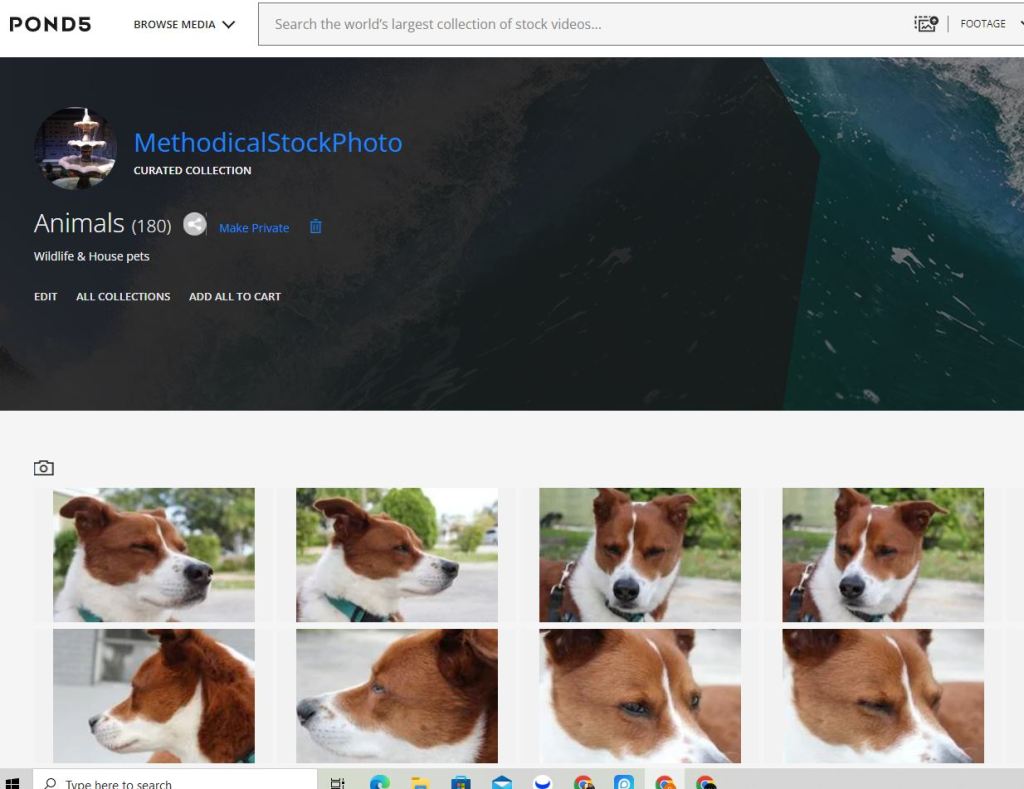The height and width of the screenshot is (789, 1024).
Task: Click the Edit collection option
Action: [x=46, y=297]
